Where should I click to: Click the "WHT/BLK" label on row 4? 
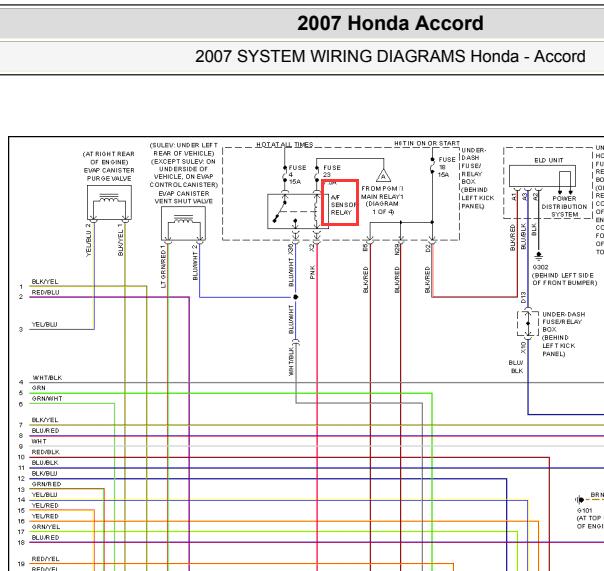pyautogui.click(x=47, y=378)
